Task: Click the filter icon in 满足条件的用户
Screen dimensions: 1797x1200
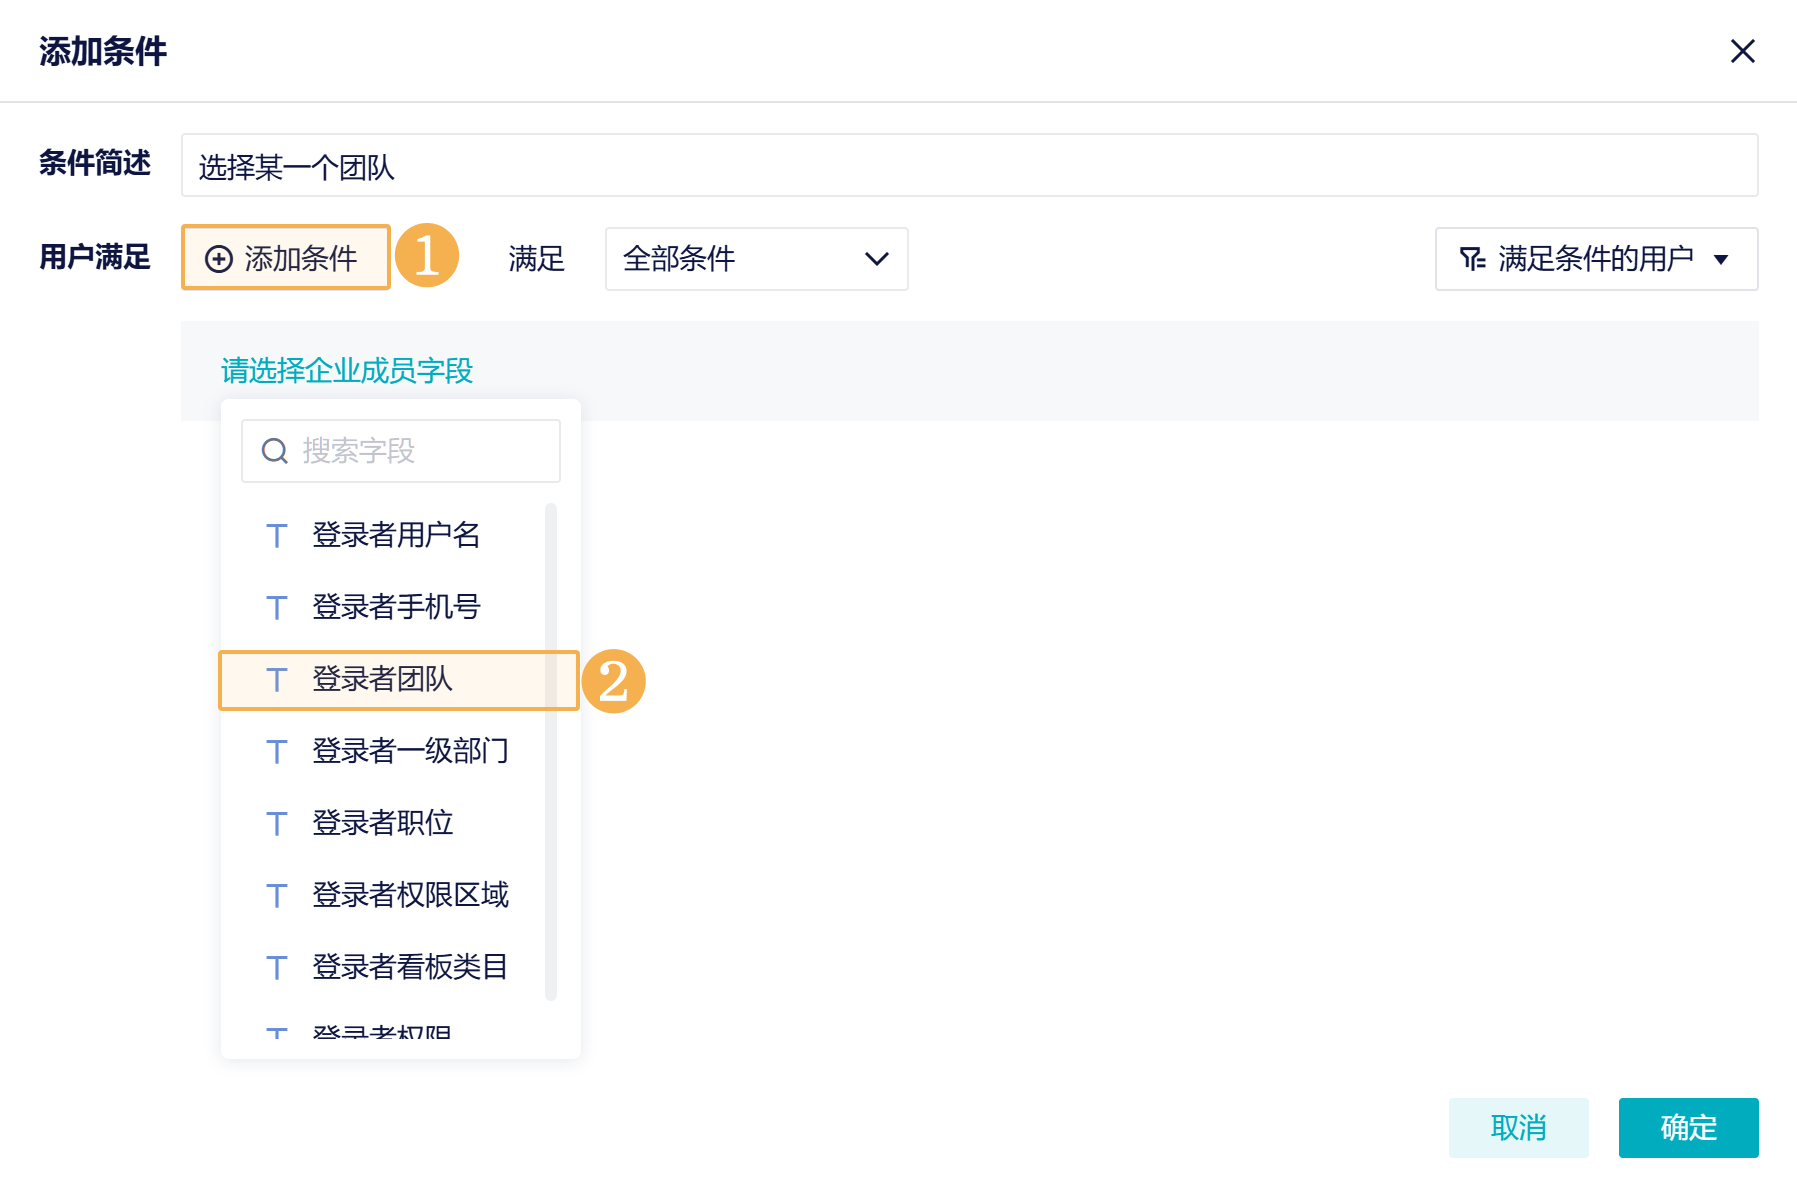Action: click(x=1471, y=259)
